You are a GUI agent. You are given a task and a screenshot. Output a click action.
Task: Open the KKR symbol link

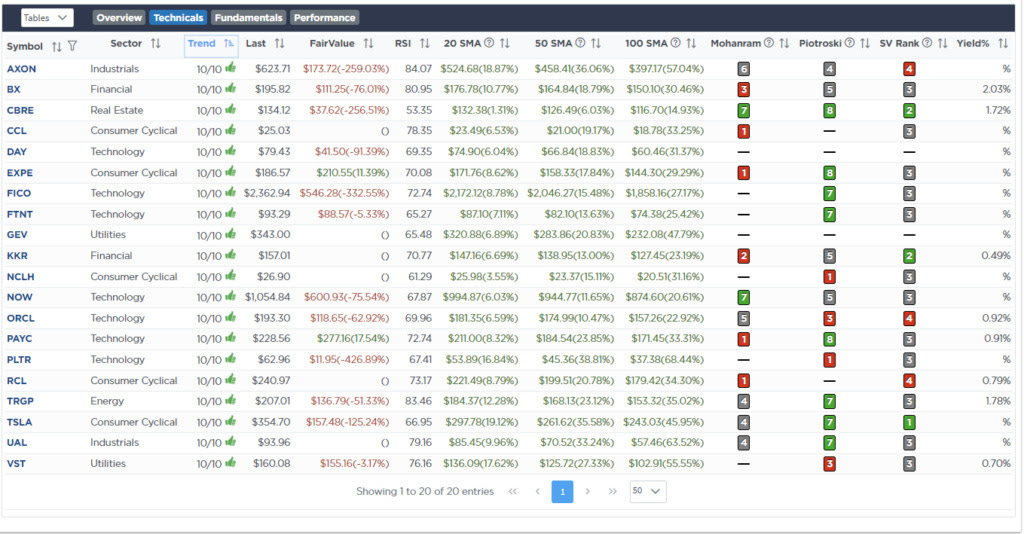(x=17, y=256)
